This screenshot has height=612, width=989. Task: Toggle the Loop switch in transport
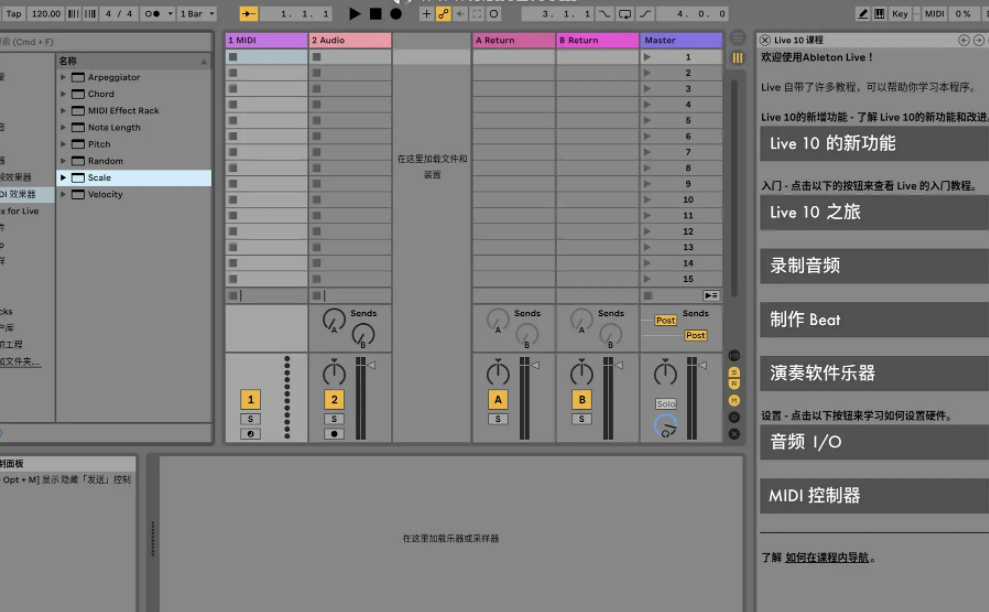point(624,13)
